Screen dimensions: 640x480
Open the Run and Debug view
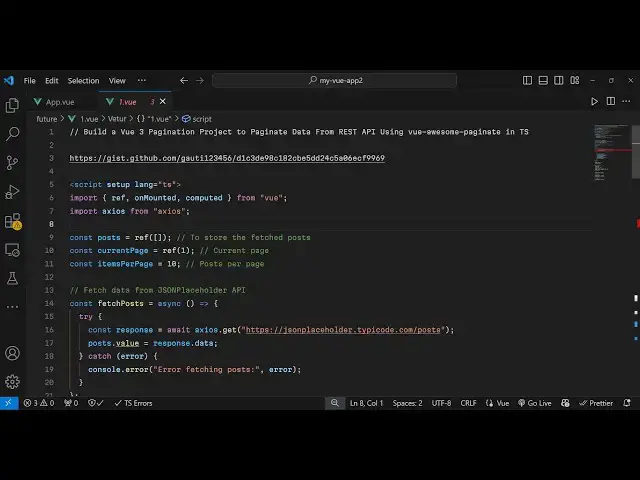pos(12,191)
